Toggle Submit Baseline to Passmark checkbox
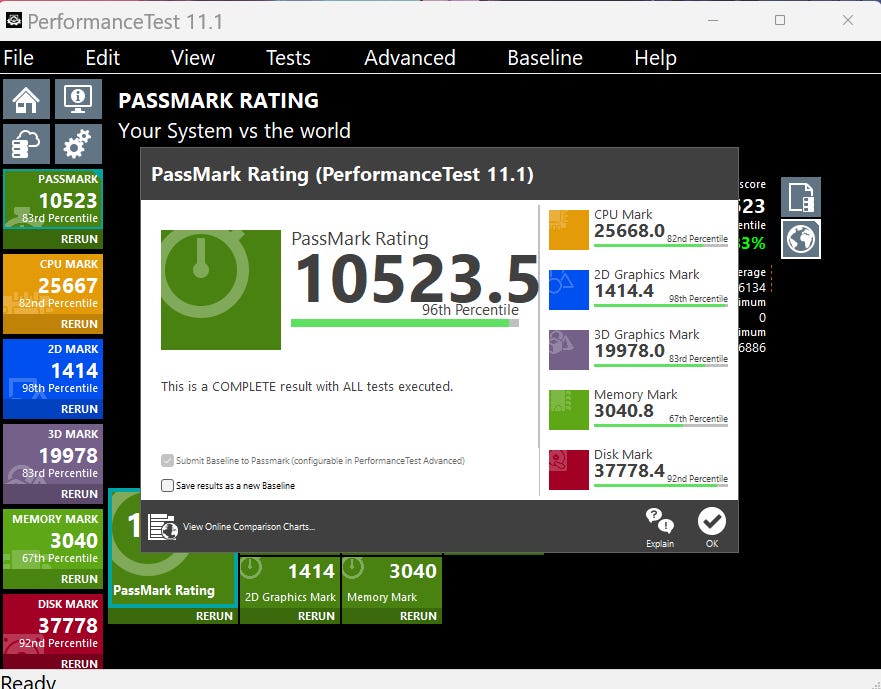 tap(167, 461)
